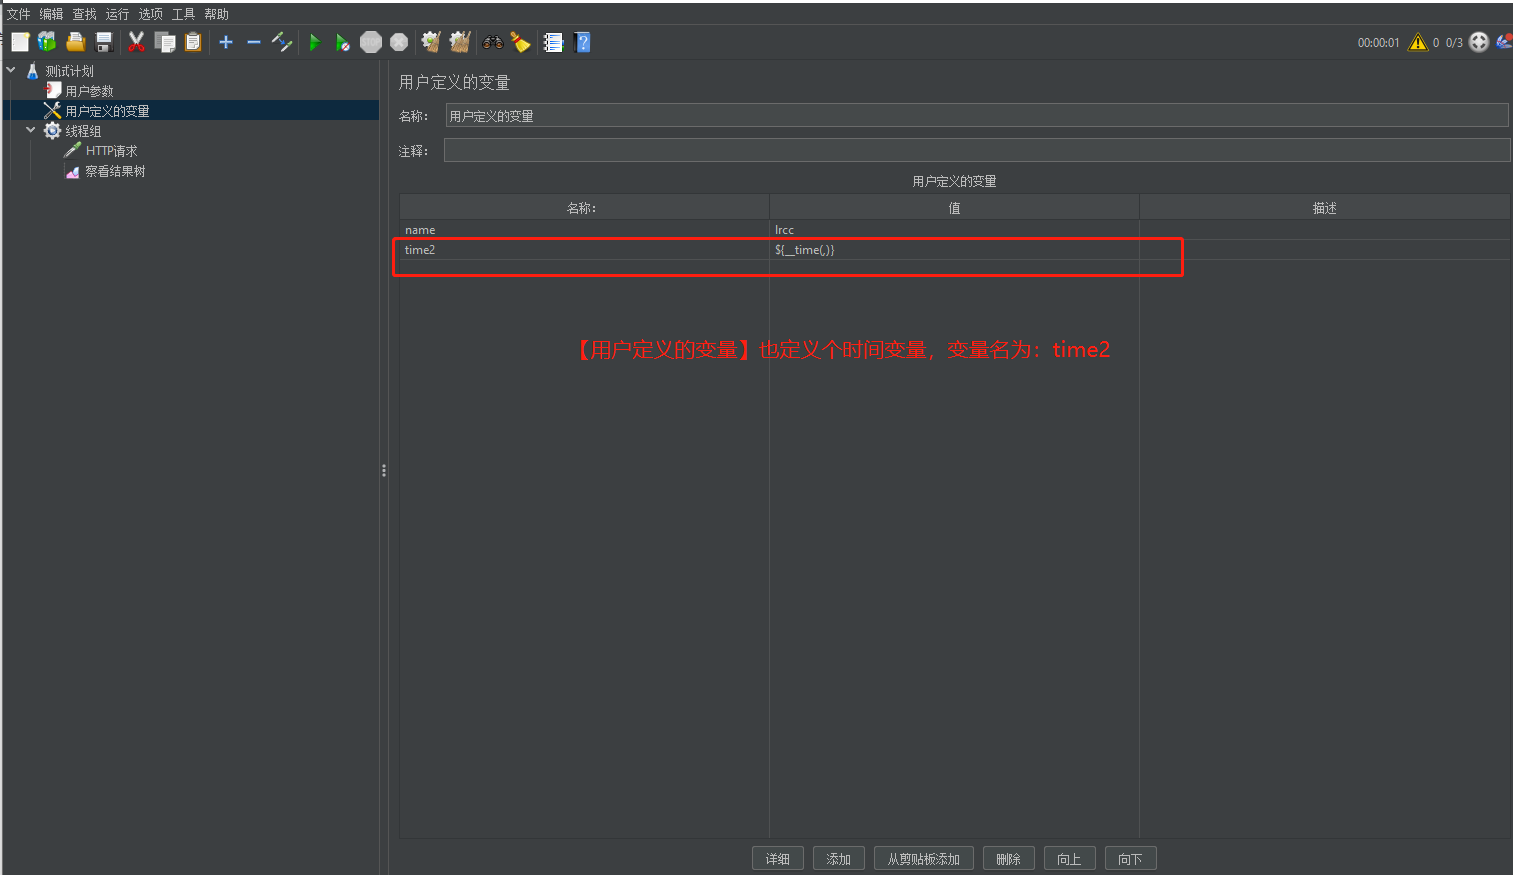Open the function helper dialog icon
This screenshot has width=1513, height=875.
click(553, 42)
